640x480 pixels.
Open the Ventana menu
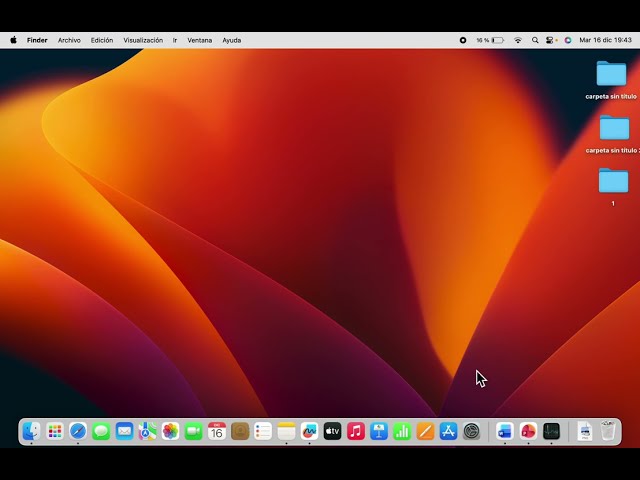point(200,40)
